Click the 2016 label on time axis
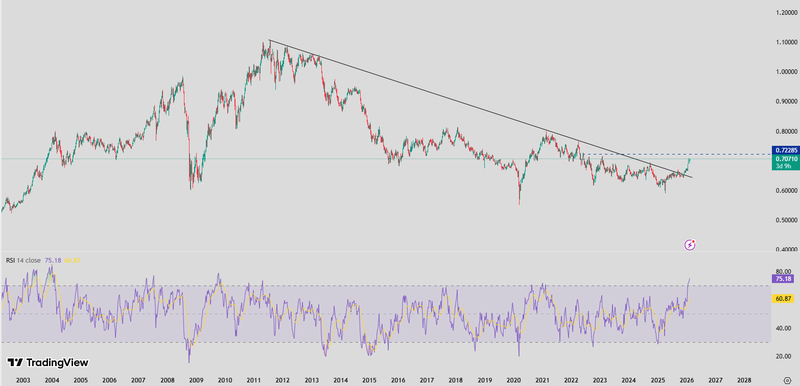The width and height of the screenshot is (800, 386). tap(398, 380)
